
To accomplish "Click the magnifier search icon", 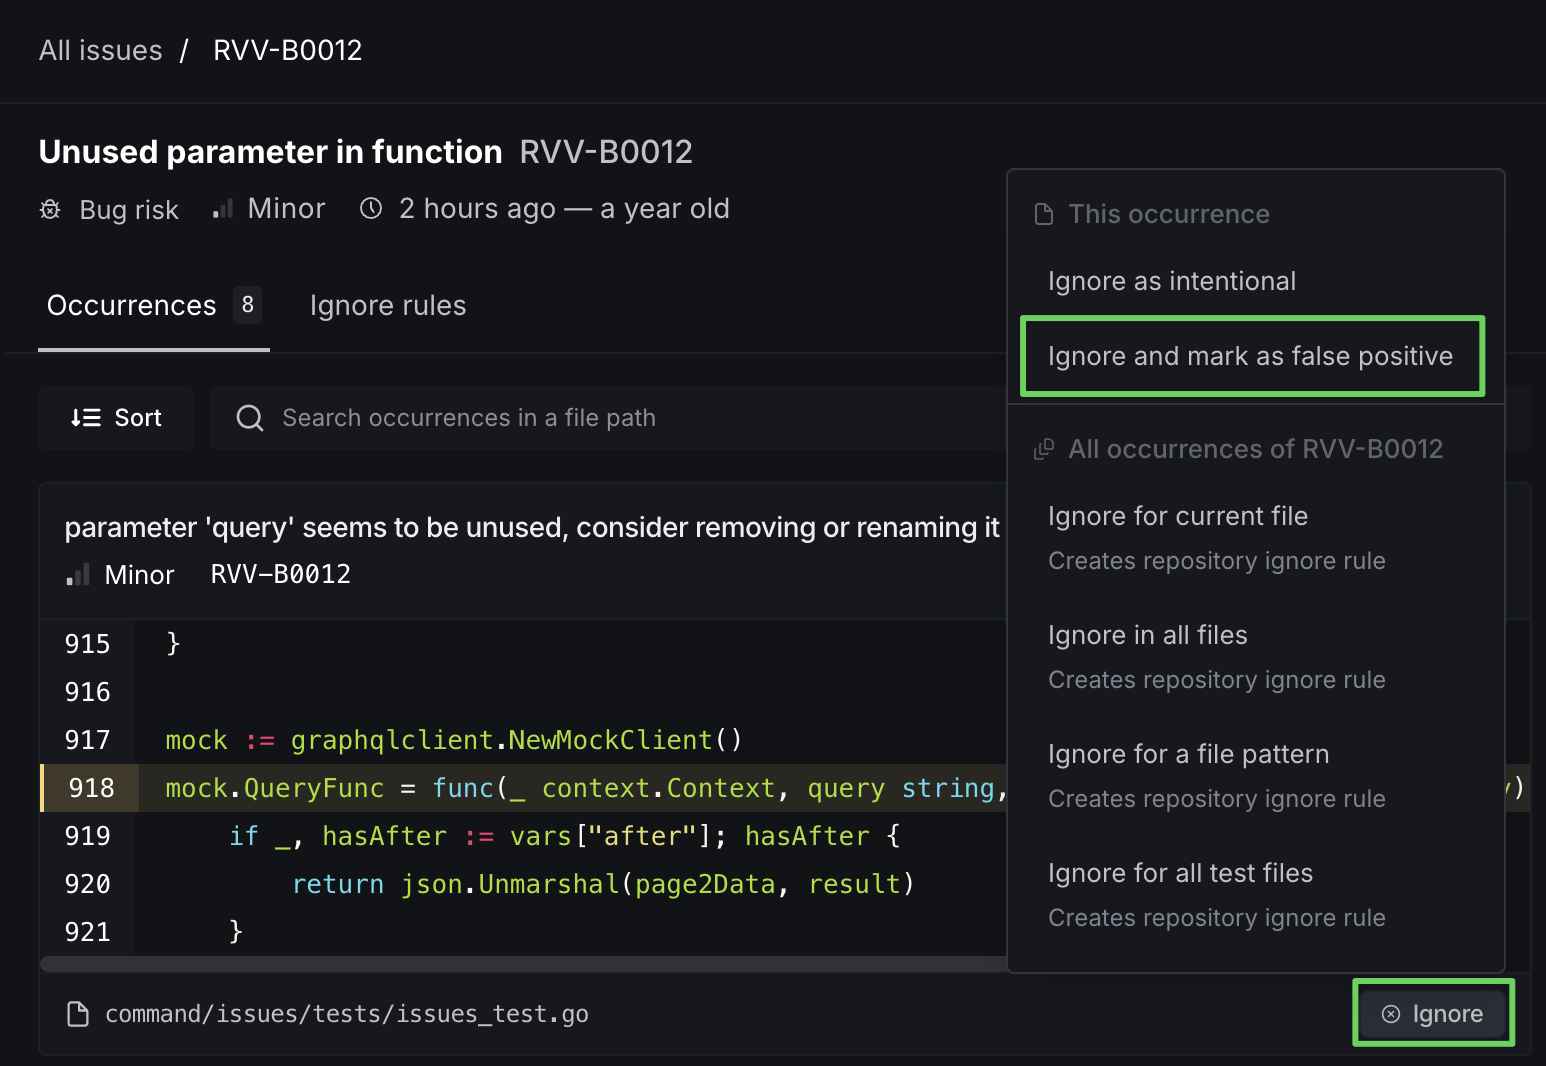I will [250, 418].
